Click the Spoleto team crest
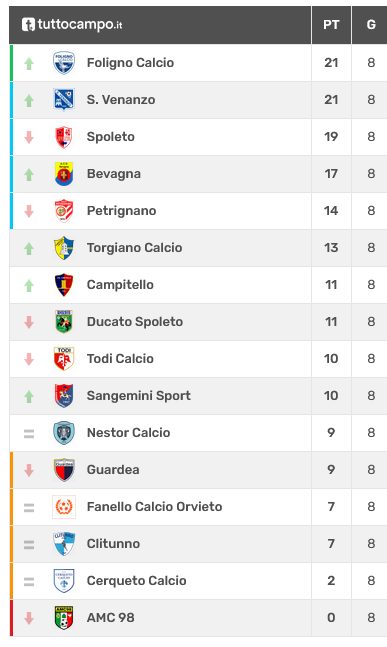 point(64,137)
